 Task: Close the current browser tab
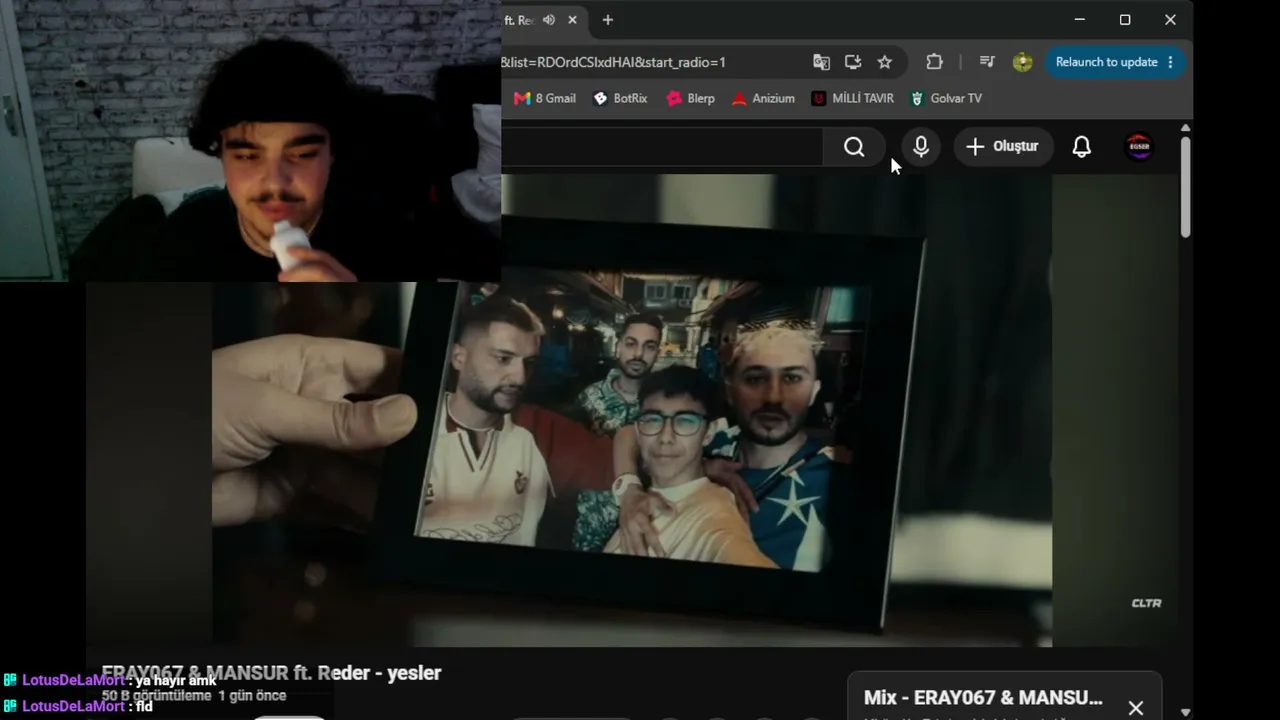tap(573, 20)
